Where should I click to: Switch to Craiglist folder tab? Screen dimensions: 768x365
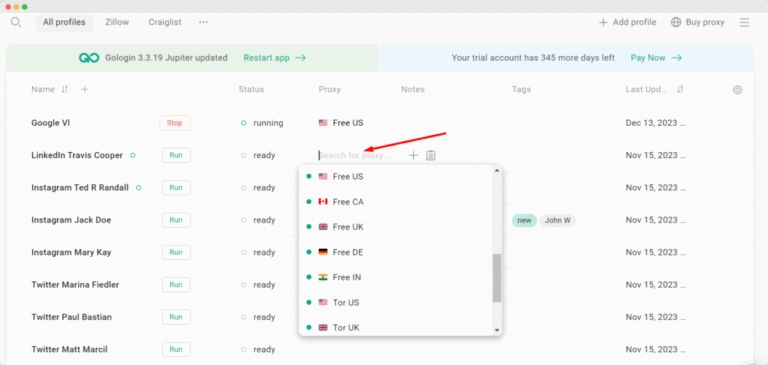pos(165,23)
